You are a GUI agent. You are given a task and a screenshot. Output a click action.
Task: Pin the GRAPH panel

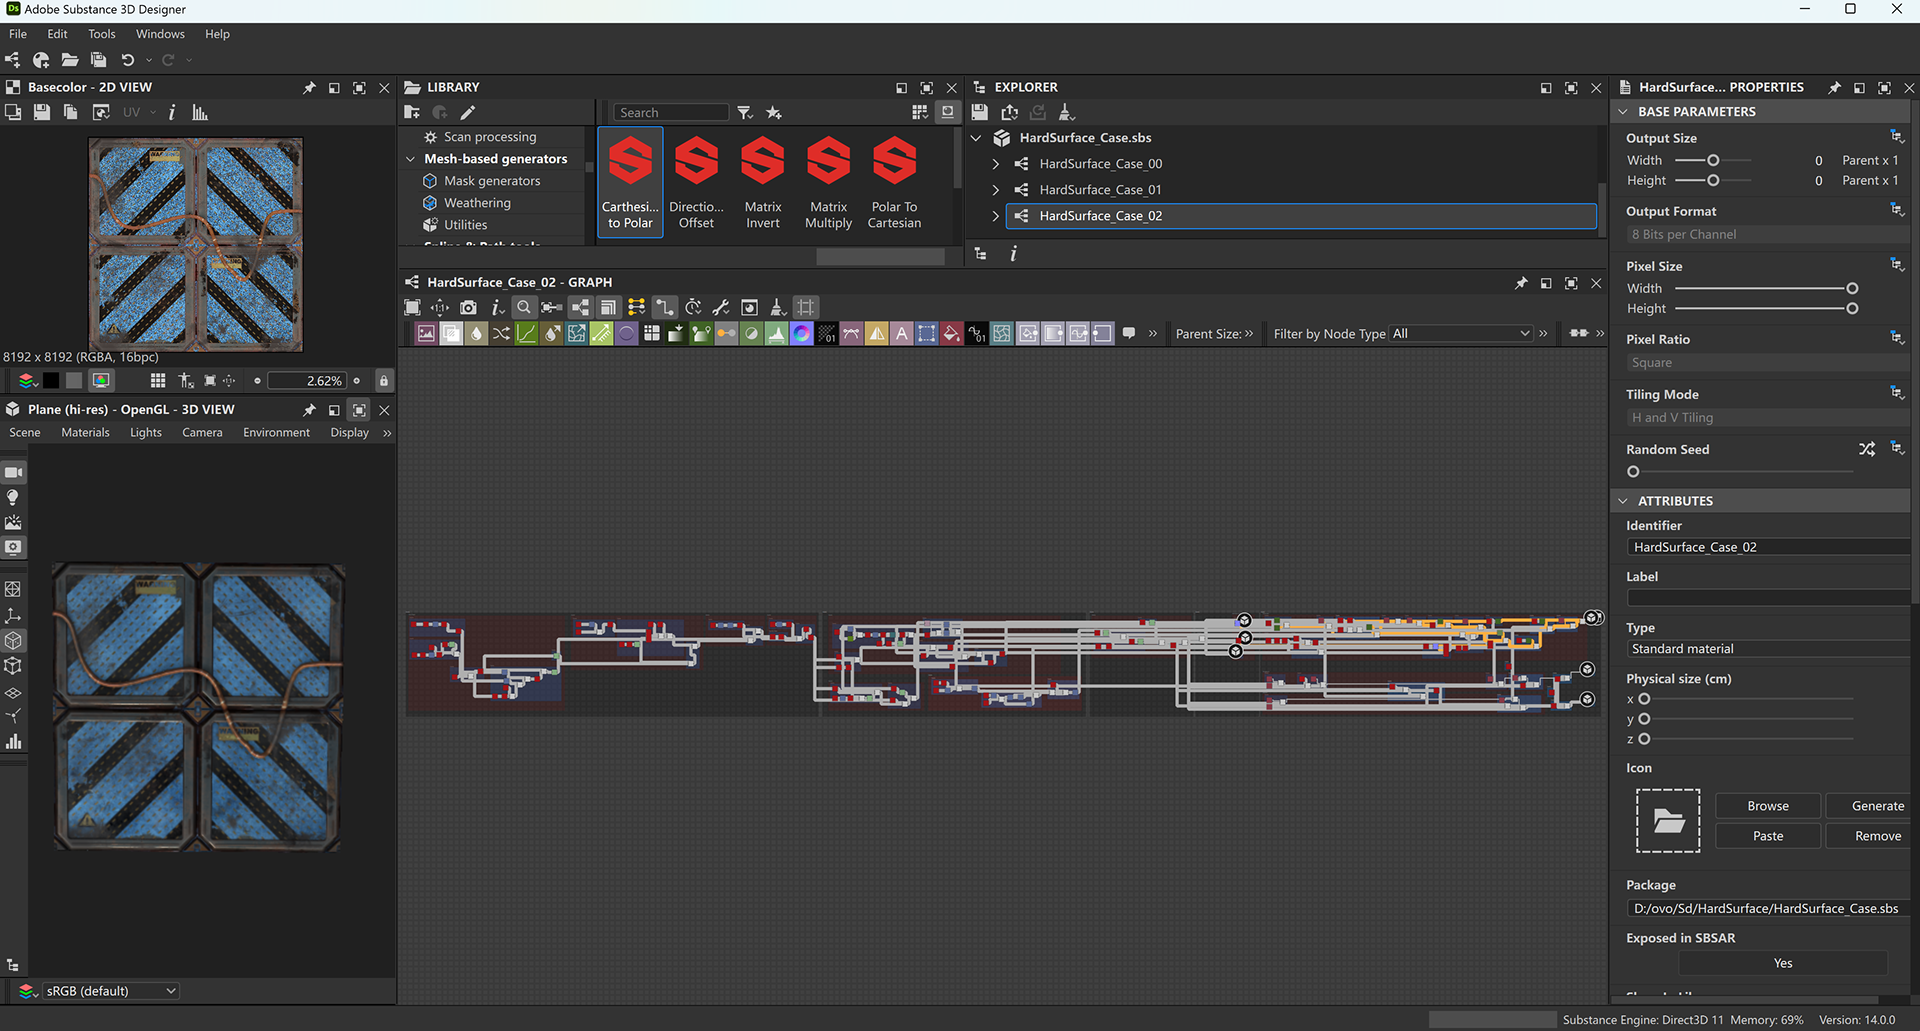coord(1521,283)
